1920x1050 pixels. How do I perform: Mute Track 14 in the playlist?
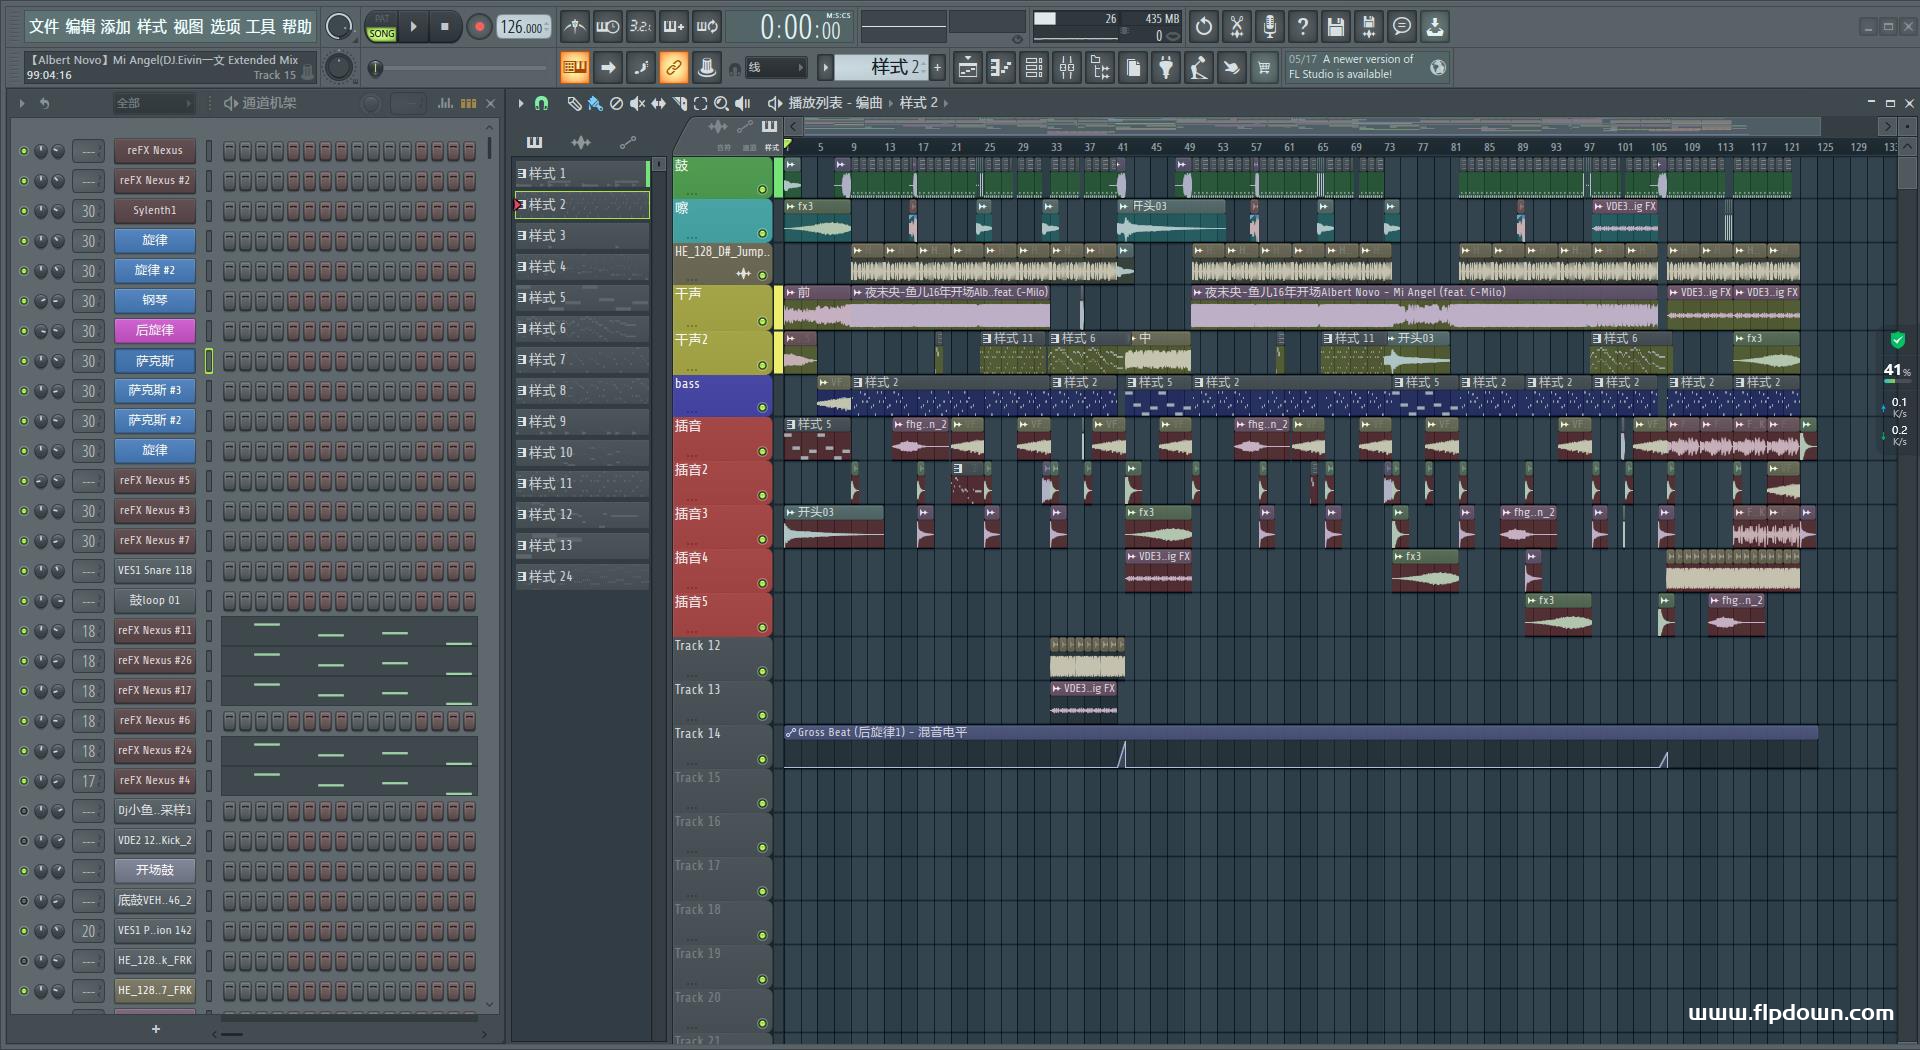(x=762, y=759)
